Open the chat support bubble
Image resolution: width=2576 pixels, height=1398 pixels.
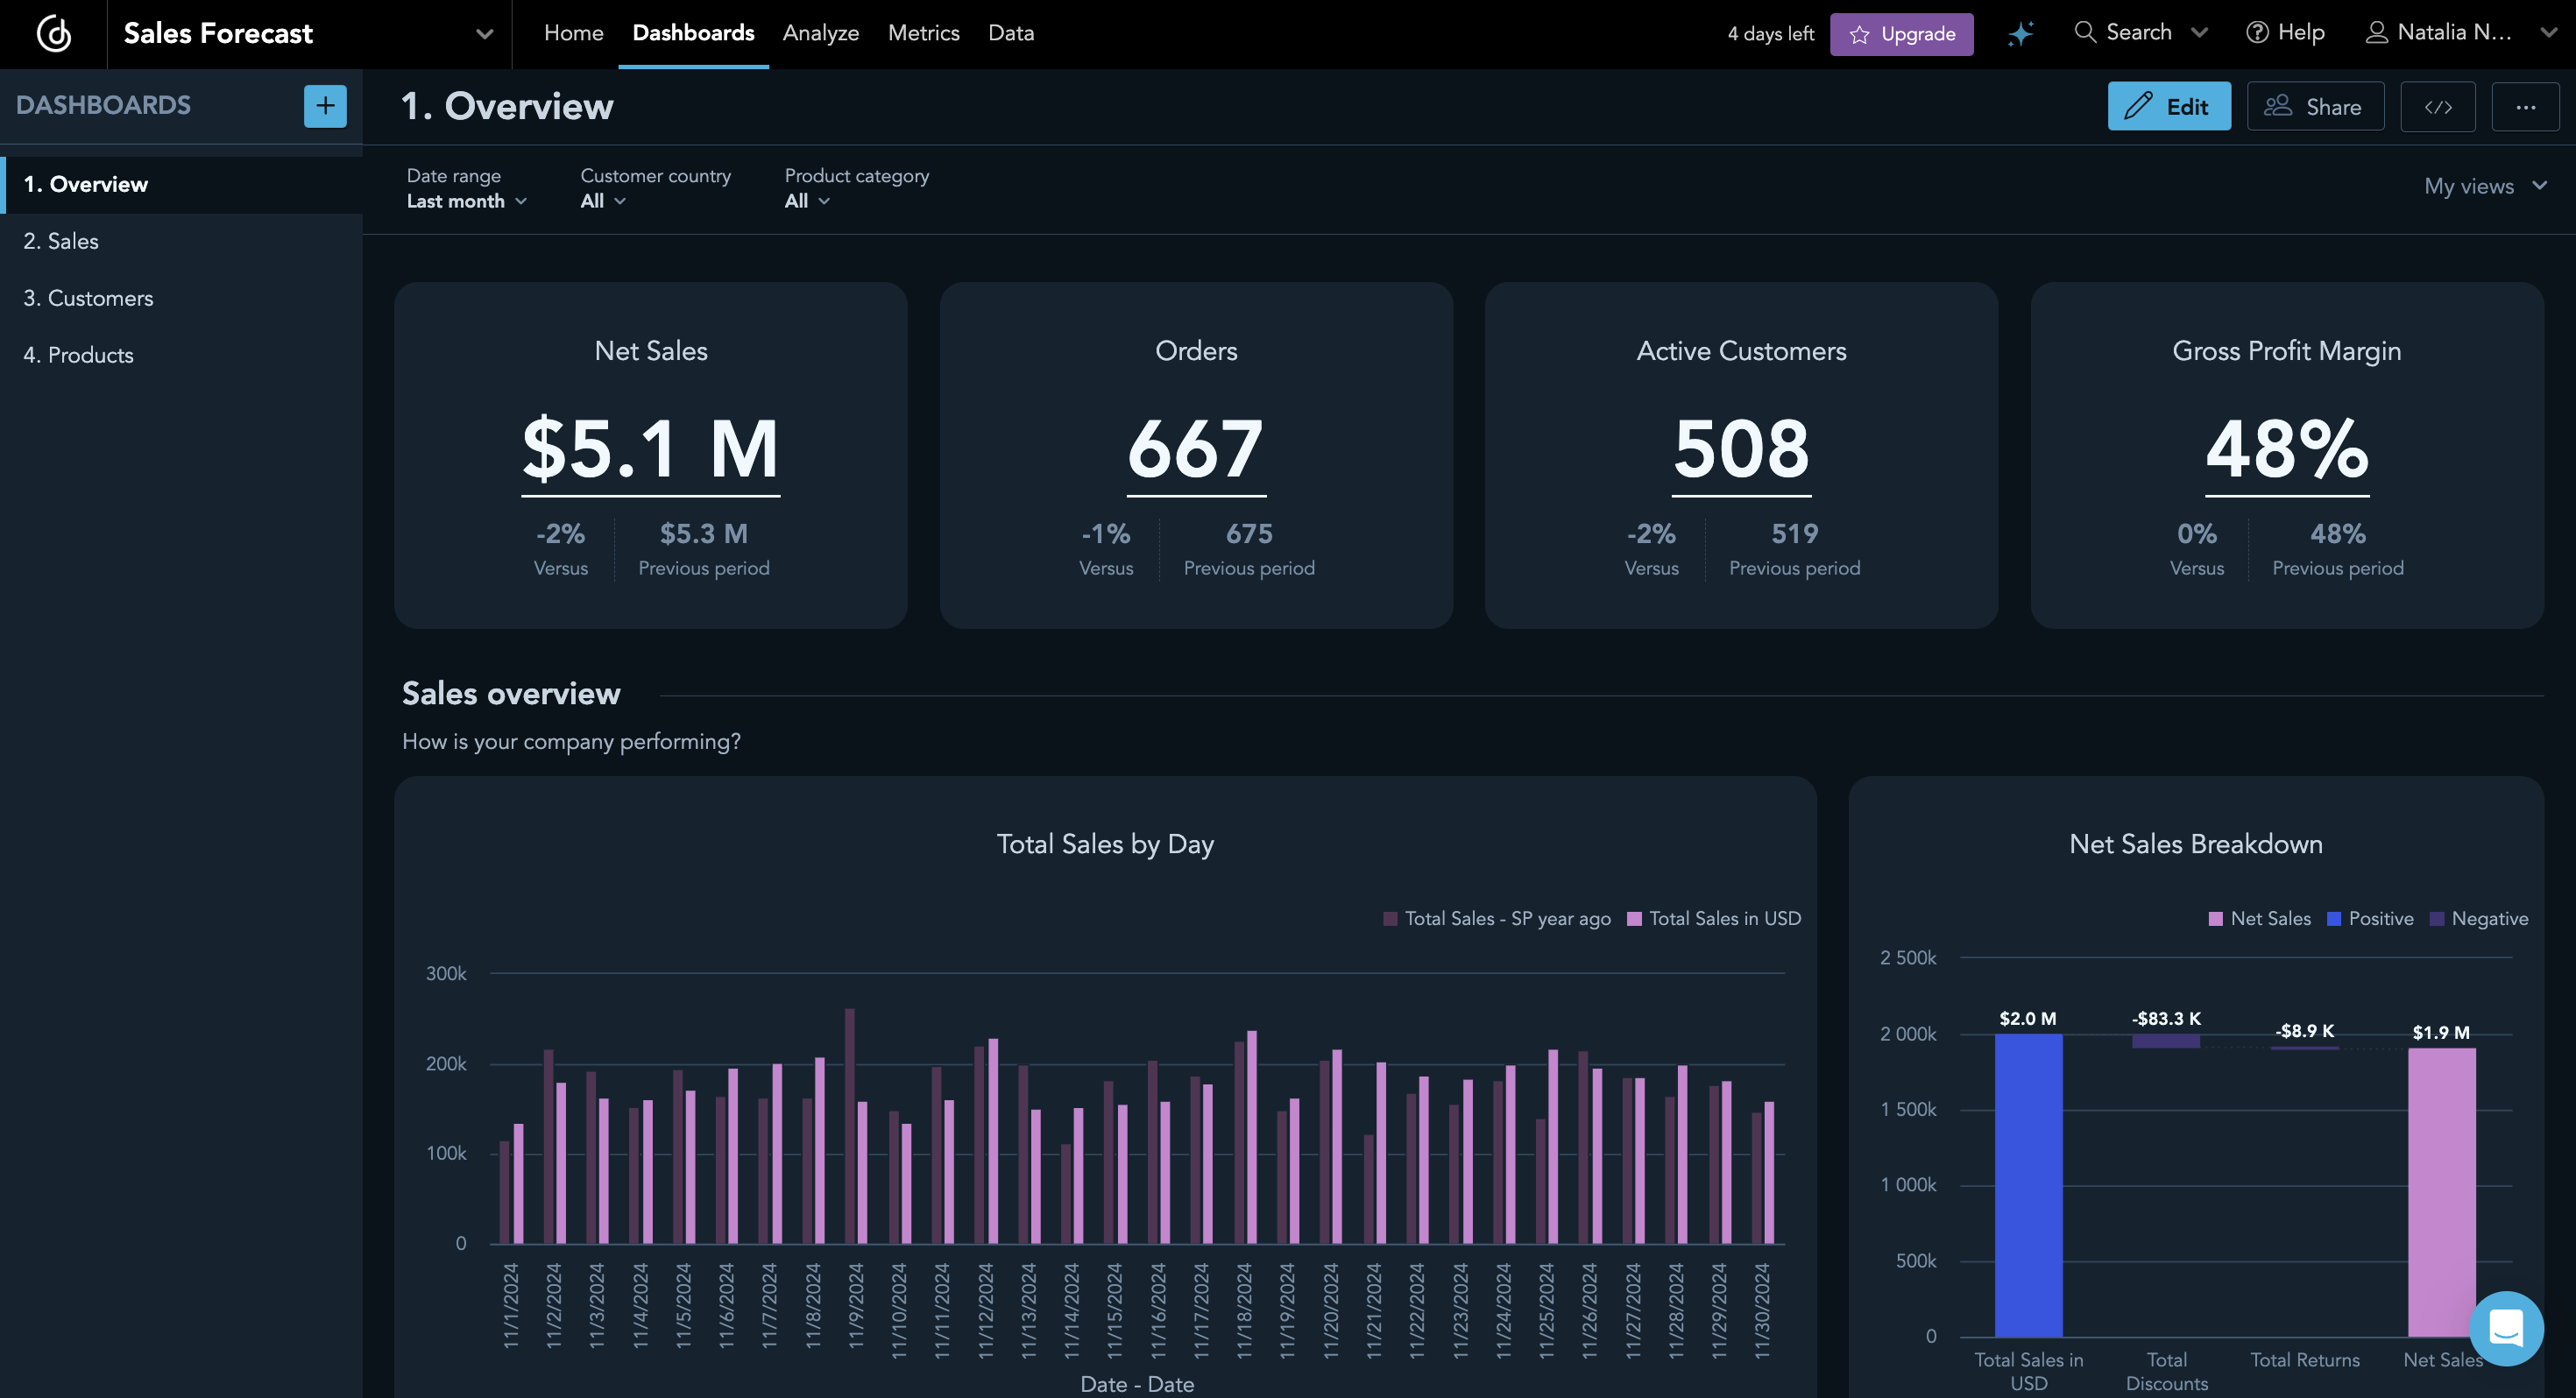[x=2505, y=1328]
